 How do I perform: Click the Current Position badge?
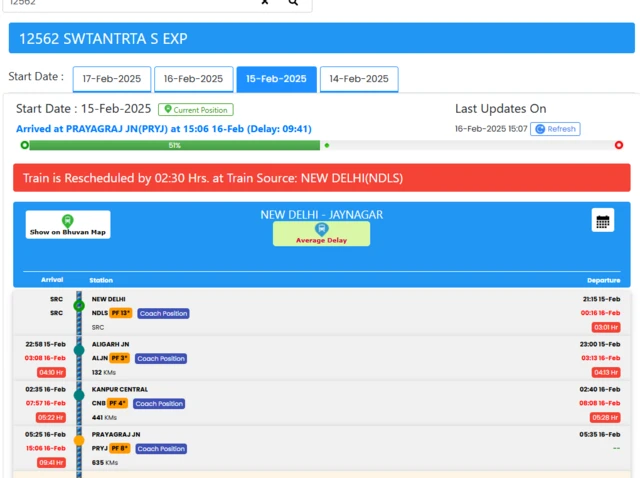point(196,110)
